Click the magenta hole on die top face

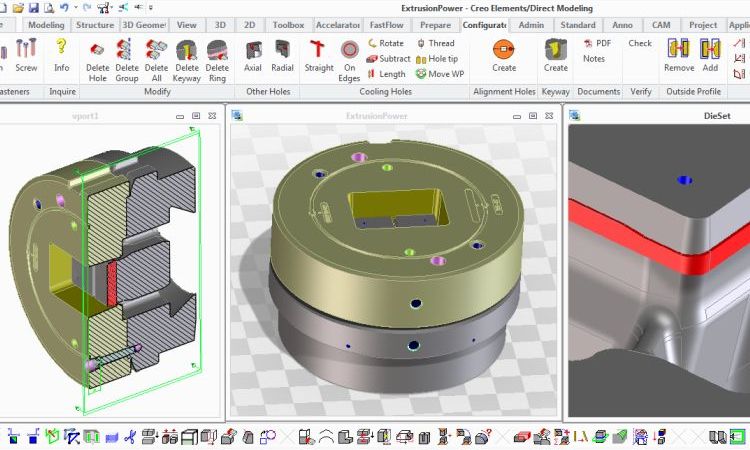click(359, 157)
